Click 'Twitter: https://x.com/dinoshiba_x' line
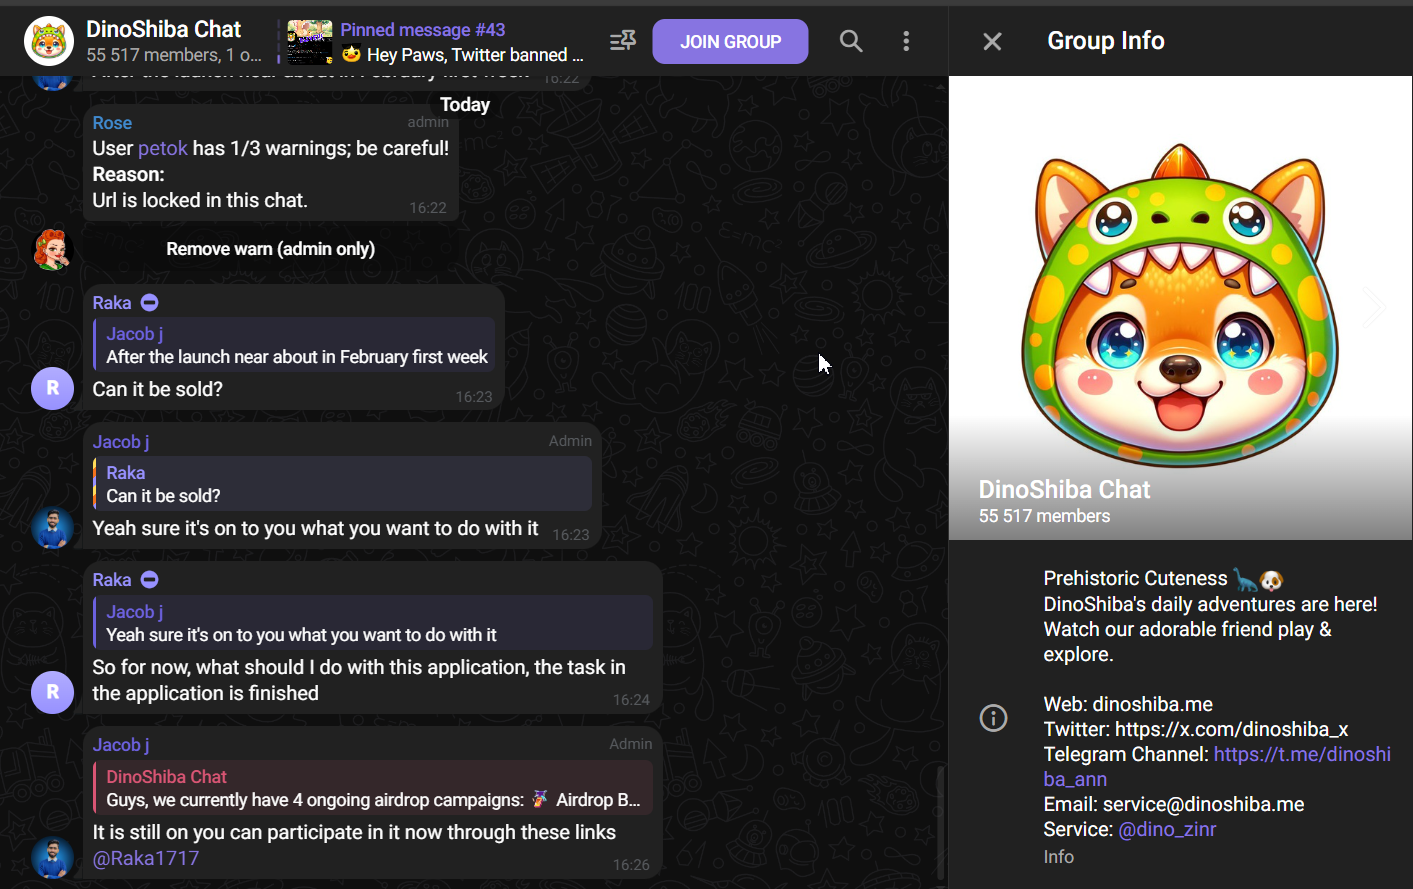 point(1196,729)
